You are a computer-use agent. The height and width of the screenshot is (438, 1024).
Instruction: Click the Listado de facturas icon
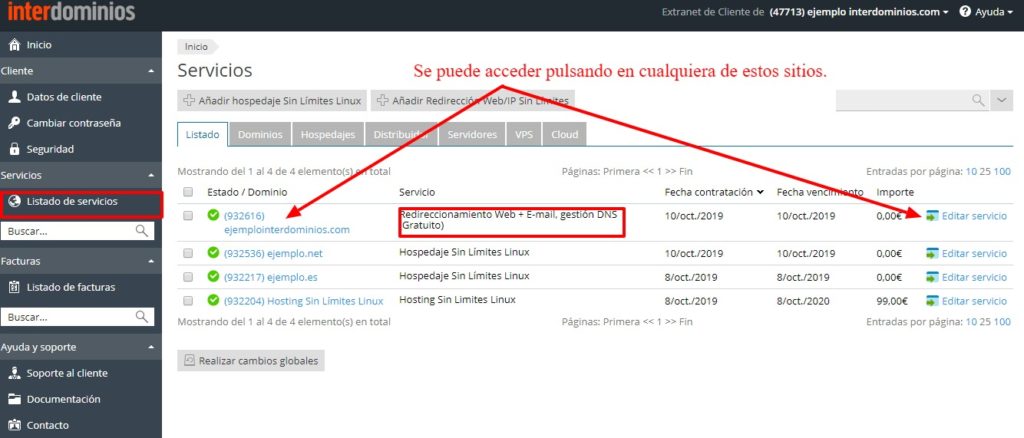click(x=14, y=287)
